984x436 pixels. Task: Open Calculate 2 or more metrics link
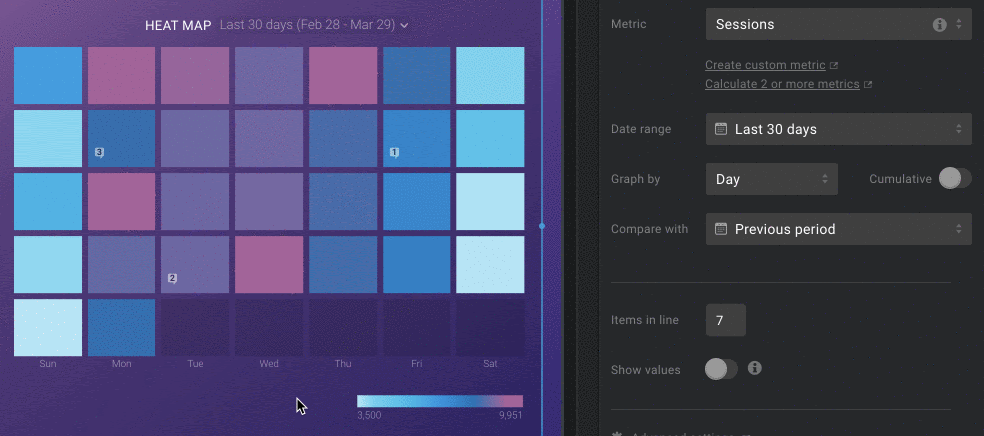(x=782, y=84)
